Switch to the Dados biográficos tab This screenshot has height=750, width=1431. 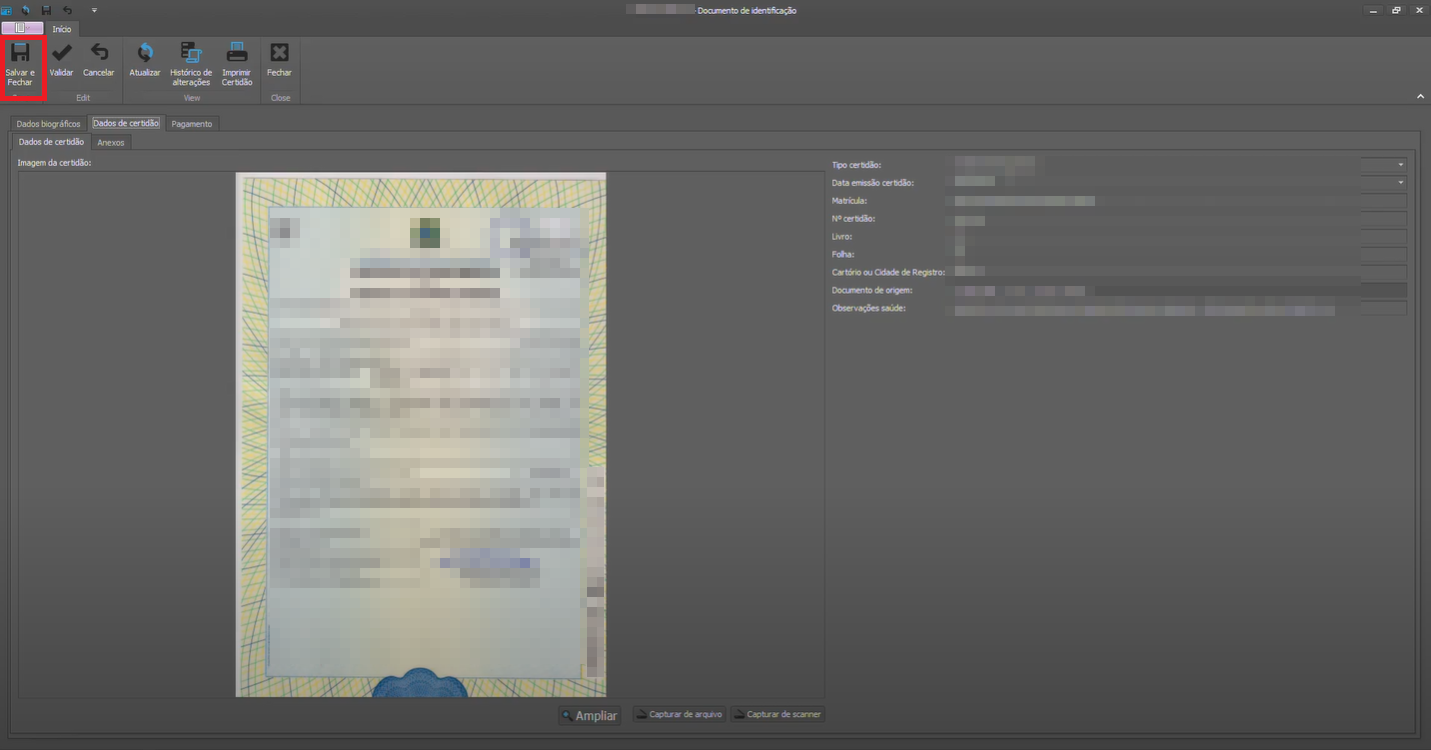pyautogui.click(x=48, y=124)
